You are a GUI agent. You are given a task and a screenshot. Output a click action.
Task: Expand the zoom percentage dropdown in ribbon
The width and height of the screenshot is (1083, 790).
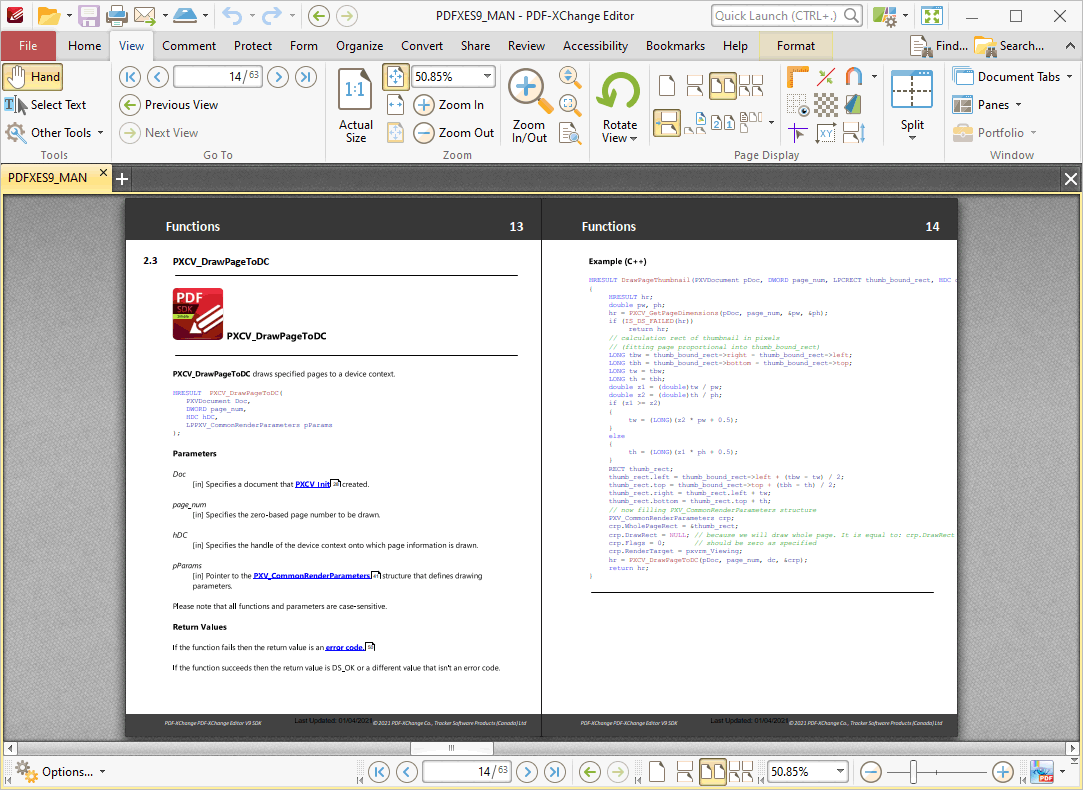(x=487, y=77)
